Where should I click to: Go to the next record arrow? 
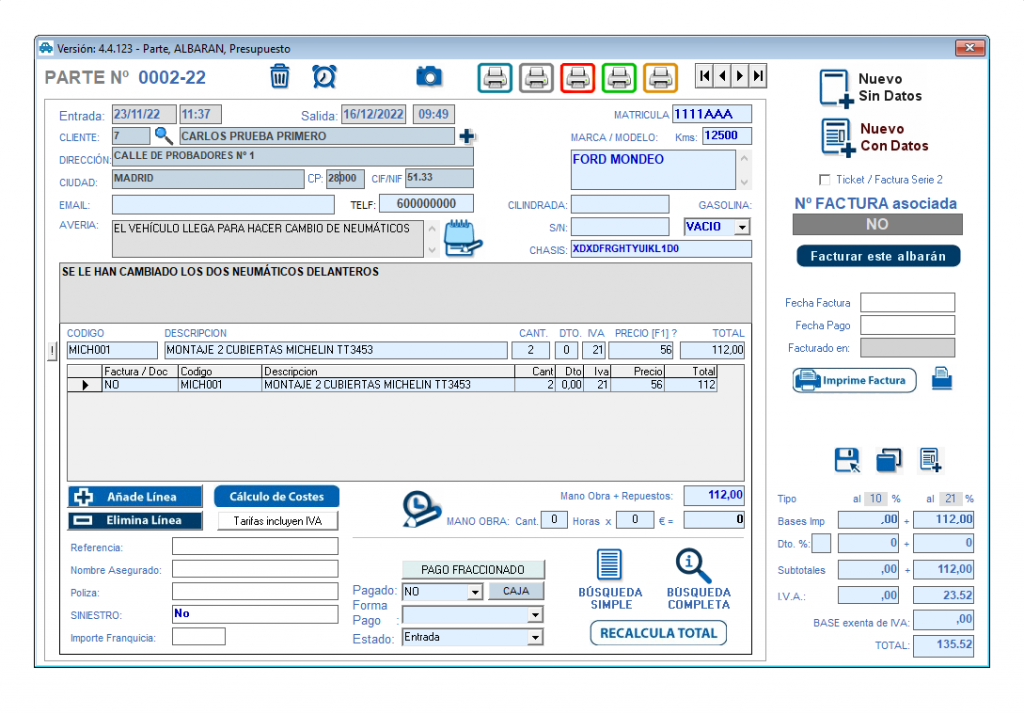[740, 76]
